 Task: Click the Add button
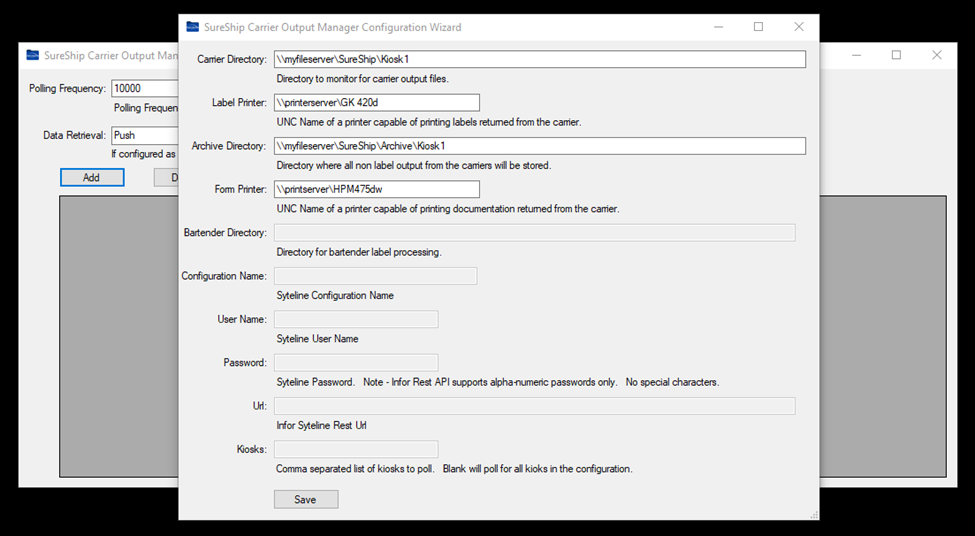point(92,177)
